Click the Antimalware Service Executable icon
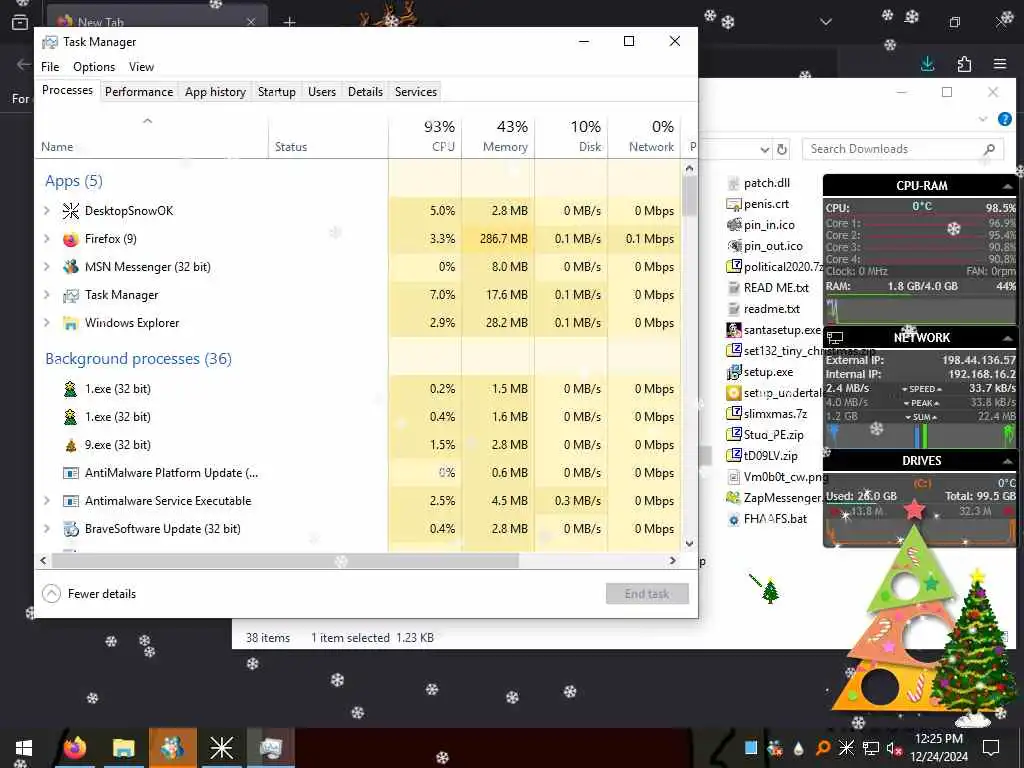 pyautogui.click(x=71, y=502)
